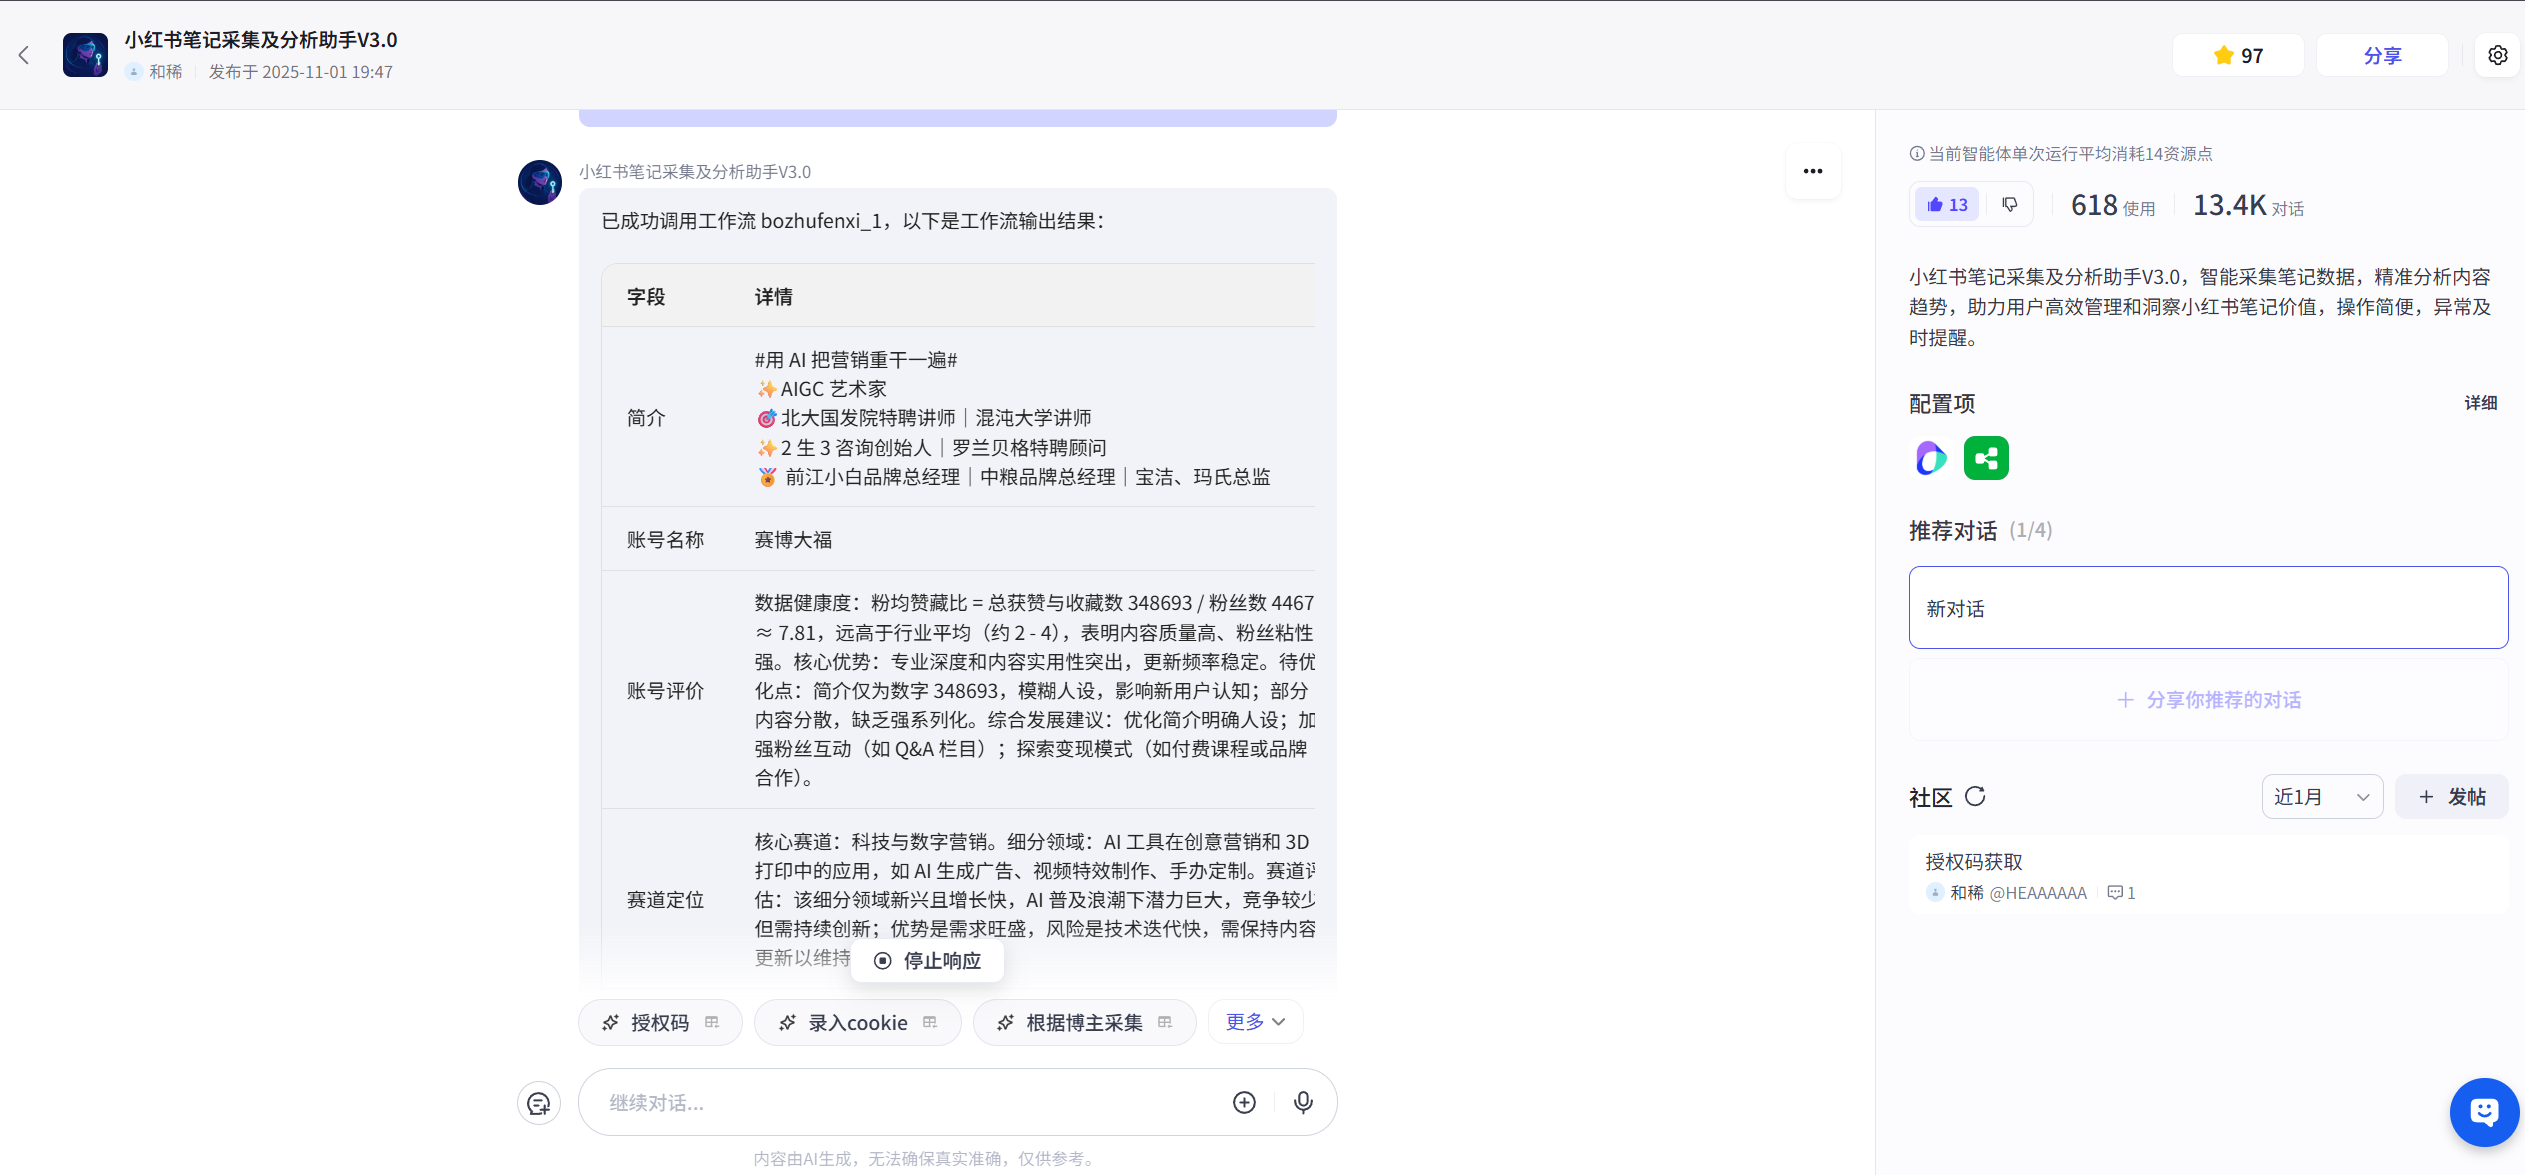Expand the 更多 shortcuts dropdown
Viewport: 2525px width, 1175px height.
(1255, 1021)
